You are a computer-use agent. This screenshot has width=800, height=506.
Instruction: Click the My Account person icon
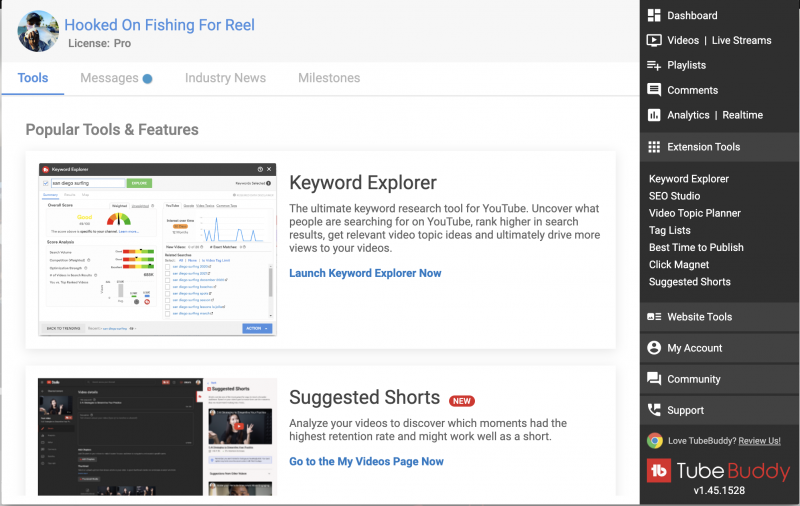click(x=654, y=348)
